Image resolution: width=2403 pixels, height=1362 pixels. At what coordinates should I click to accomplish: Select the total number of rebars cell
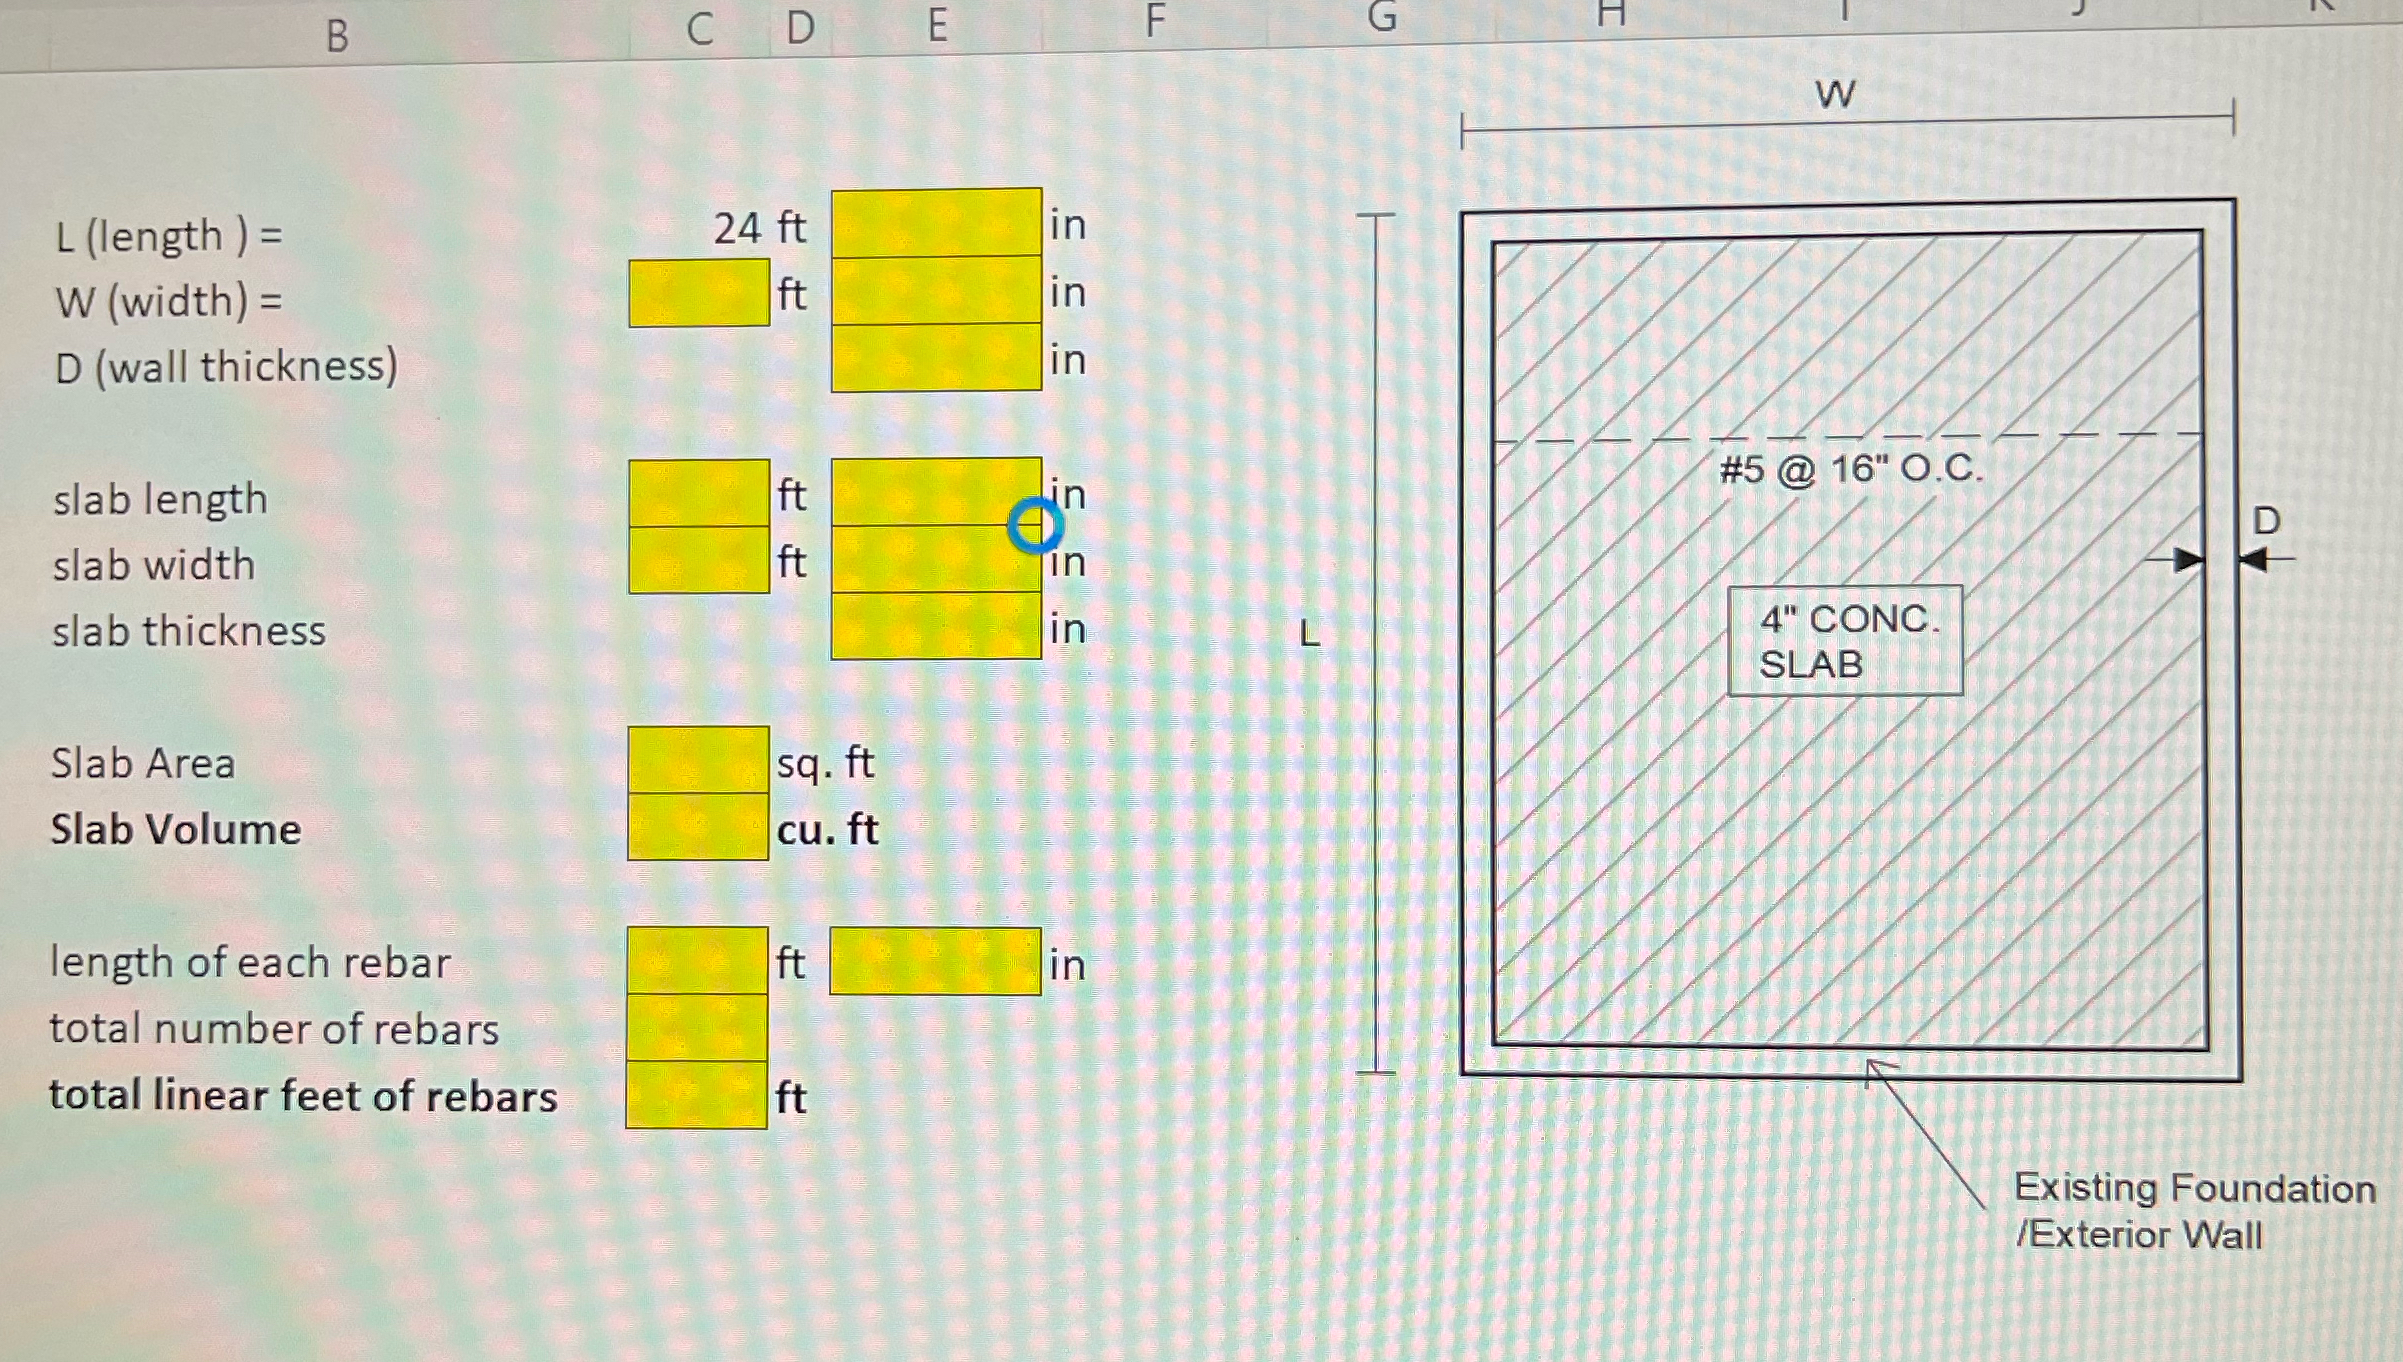pyautogui.click(x=697, y=1028)
